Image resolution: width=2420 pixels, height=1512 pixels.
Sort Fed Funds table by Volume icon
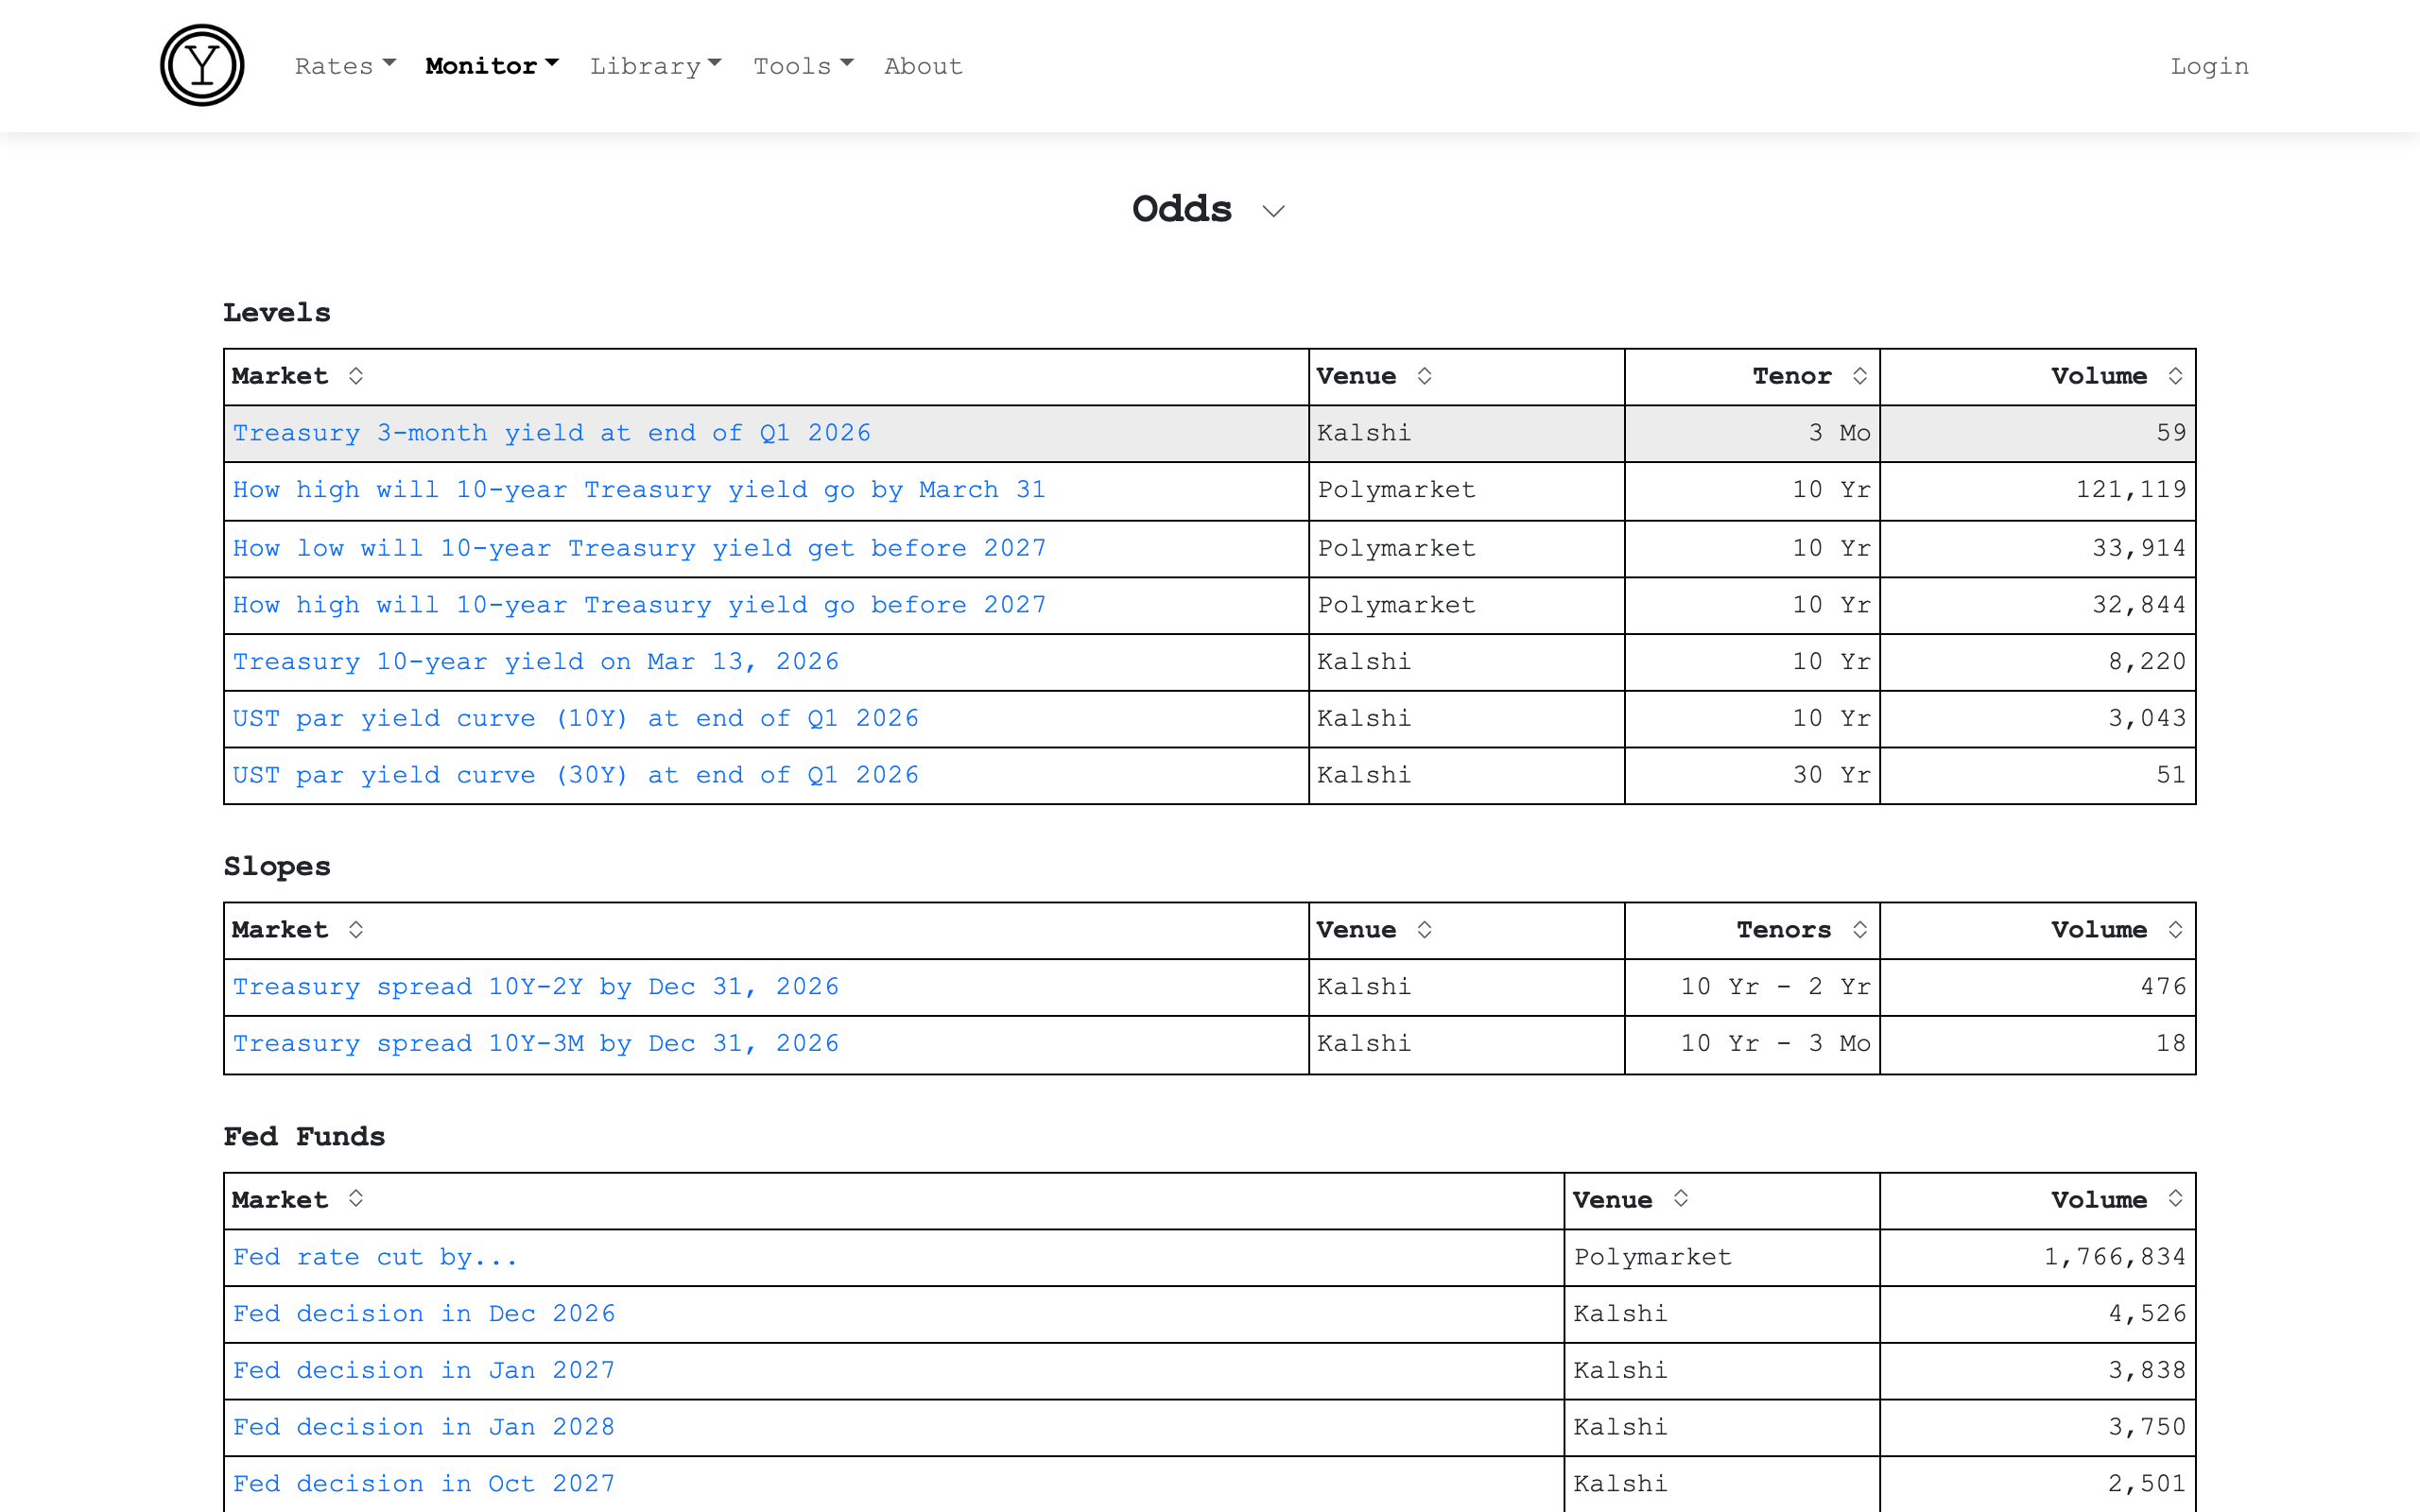(2174, 1199)
